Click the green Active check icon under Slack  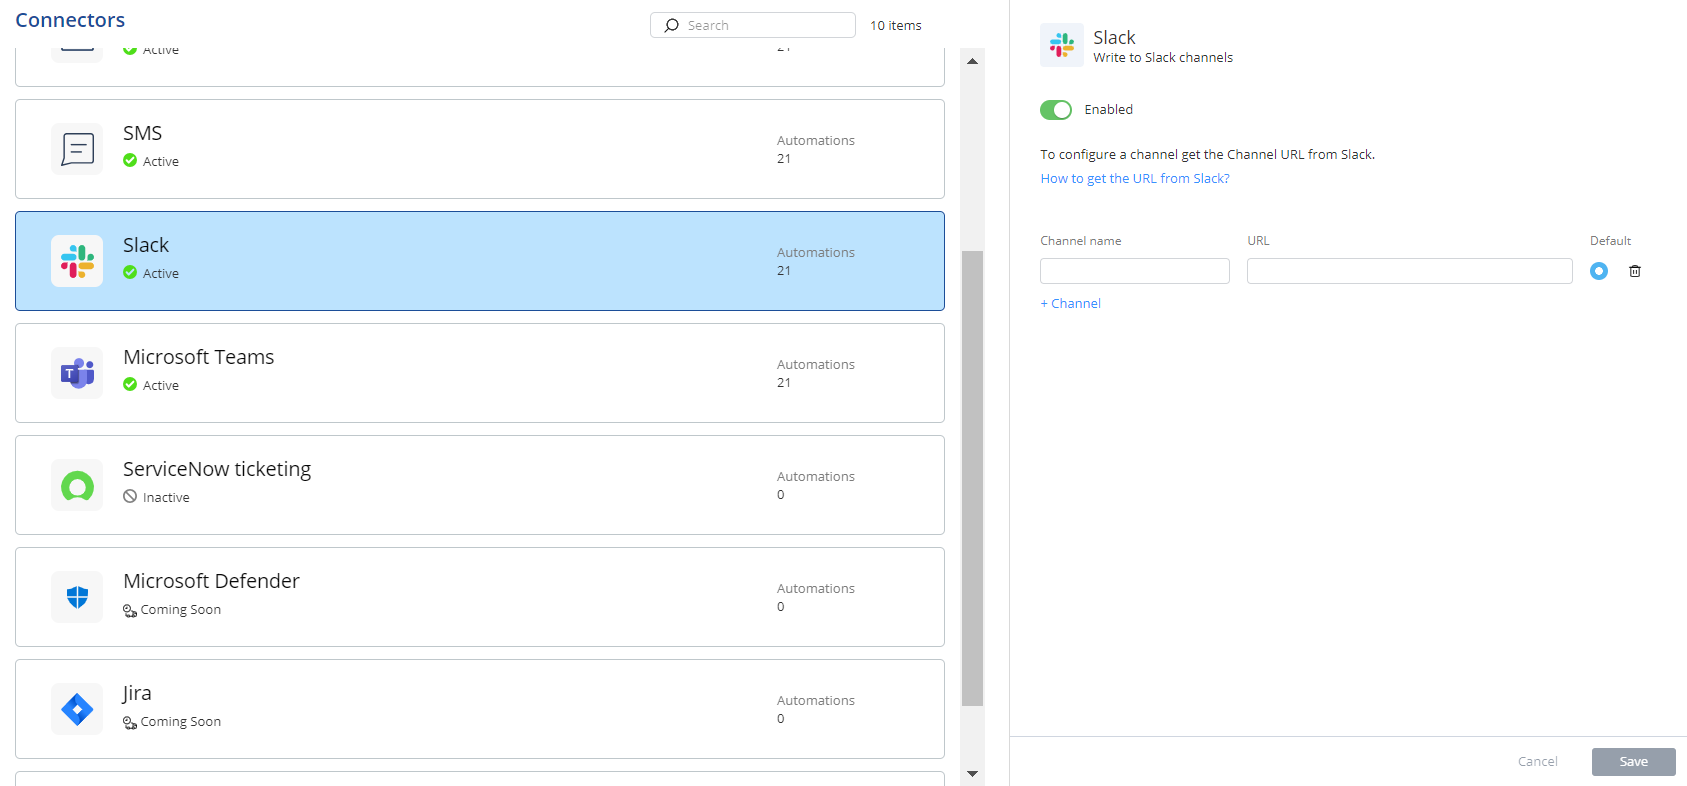[x=130, y=272]
